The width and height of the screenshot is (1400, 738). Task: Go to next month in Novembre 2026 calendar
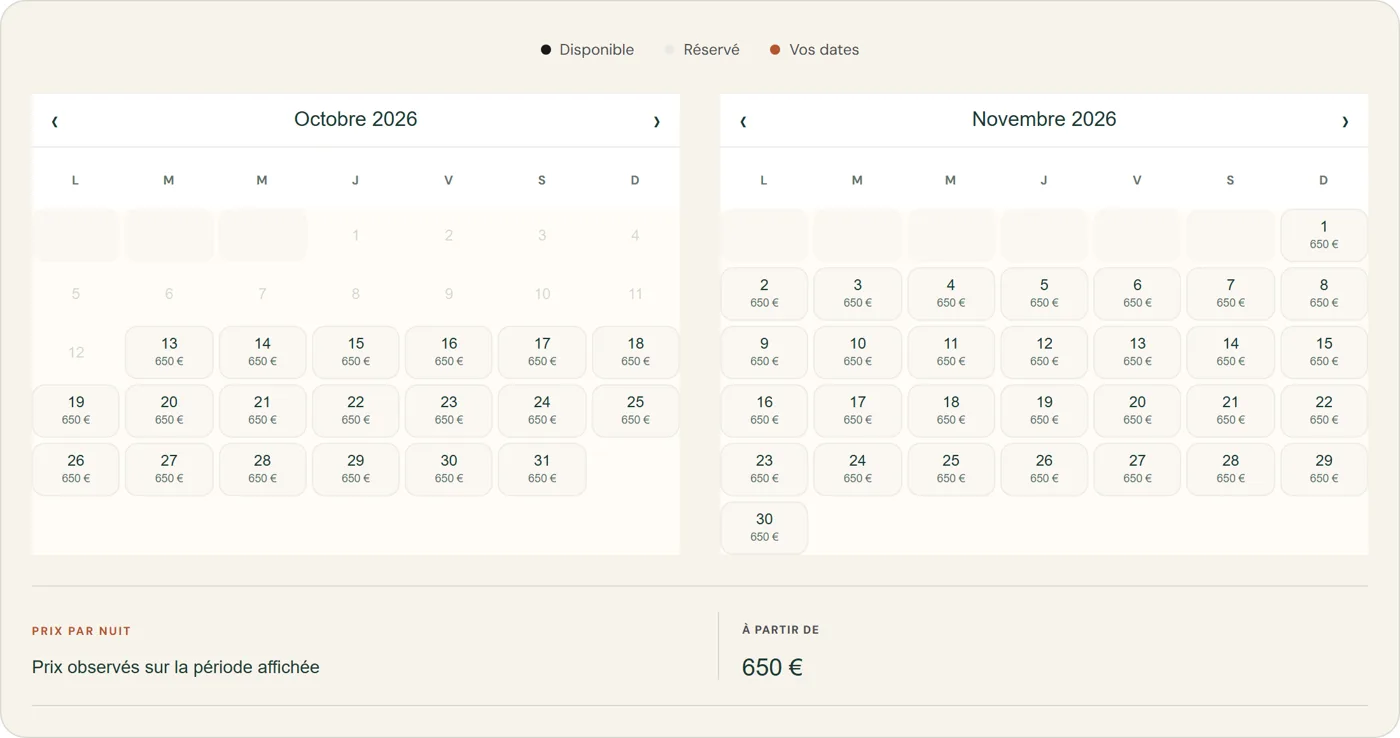click(1345, 121)
